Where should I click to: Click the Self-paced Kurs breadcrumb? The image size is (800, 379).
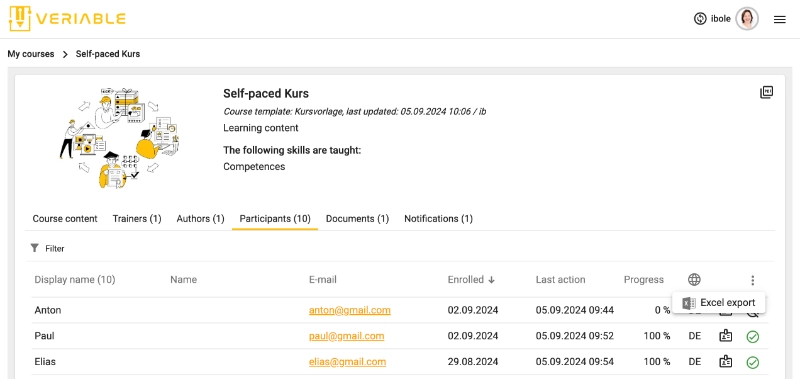[108, 54]
